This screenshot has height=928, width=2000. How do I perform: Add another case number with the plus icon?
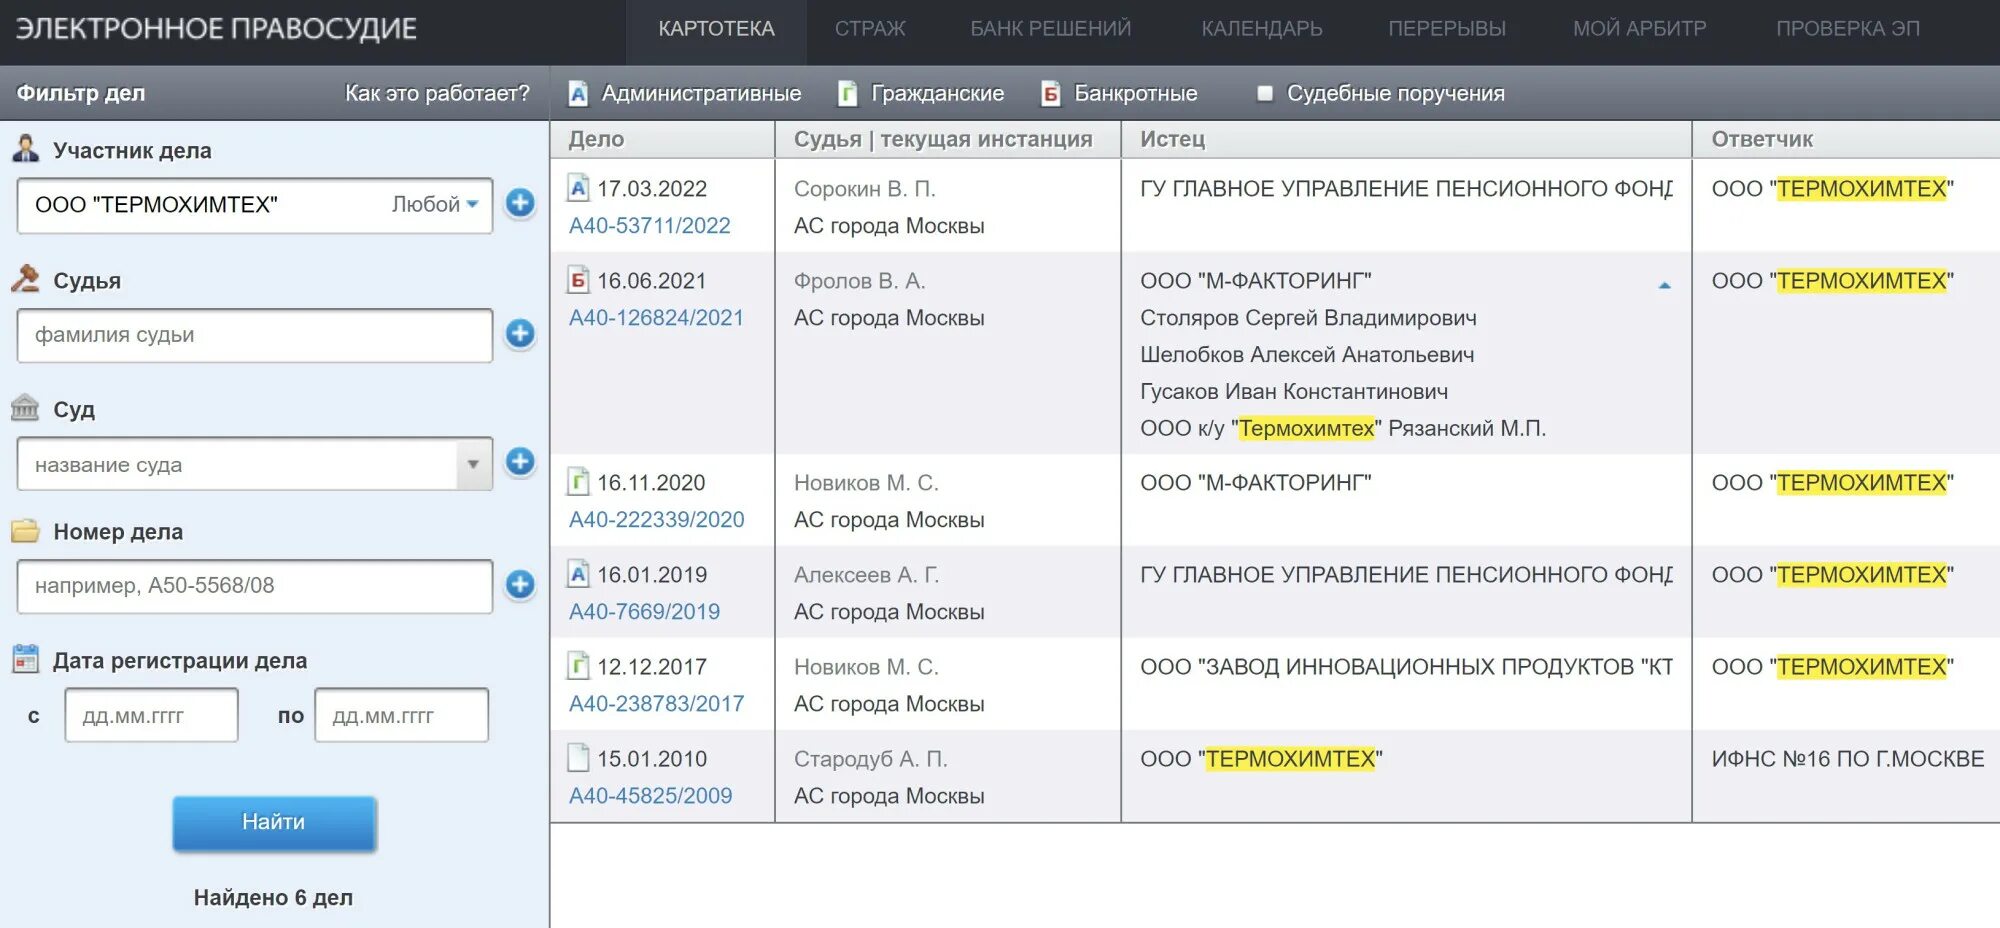coord(520,584)
